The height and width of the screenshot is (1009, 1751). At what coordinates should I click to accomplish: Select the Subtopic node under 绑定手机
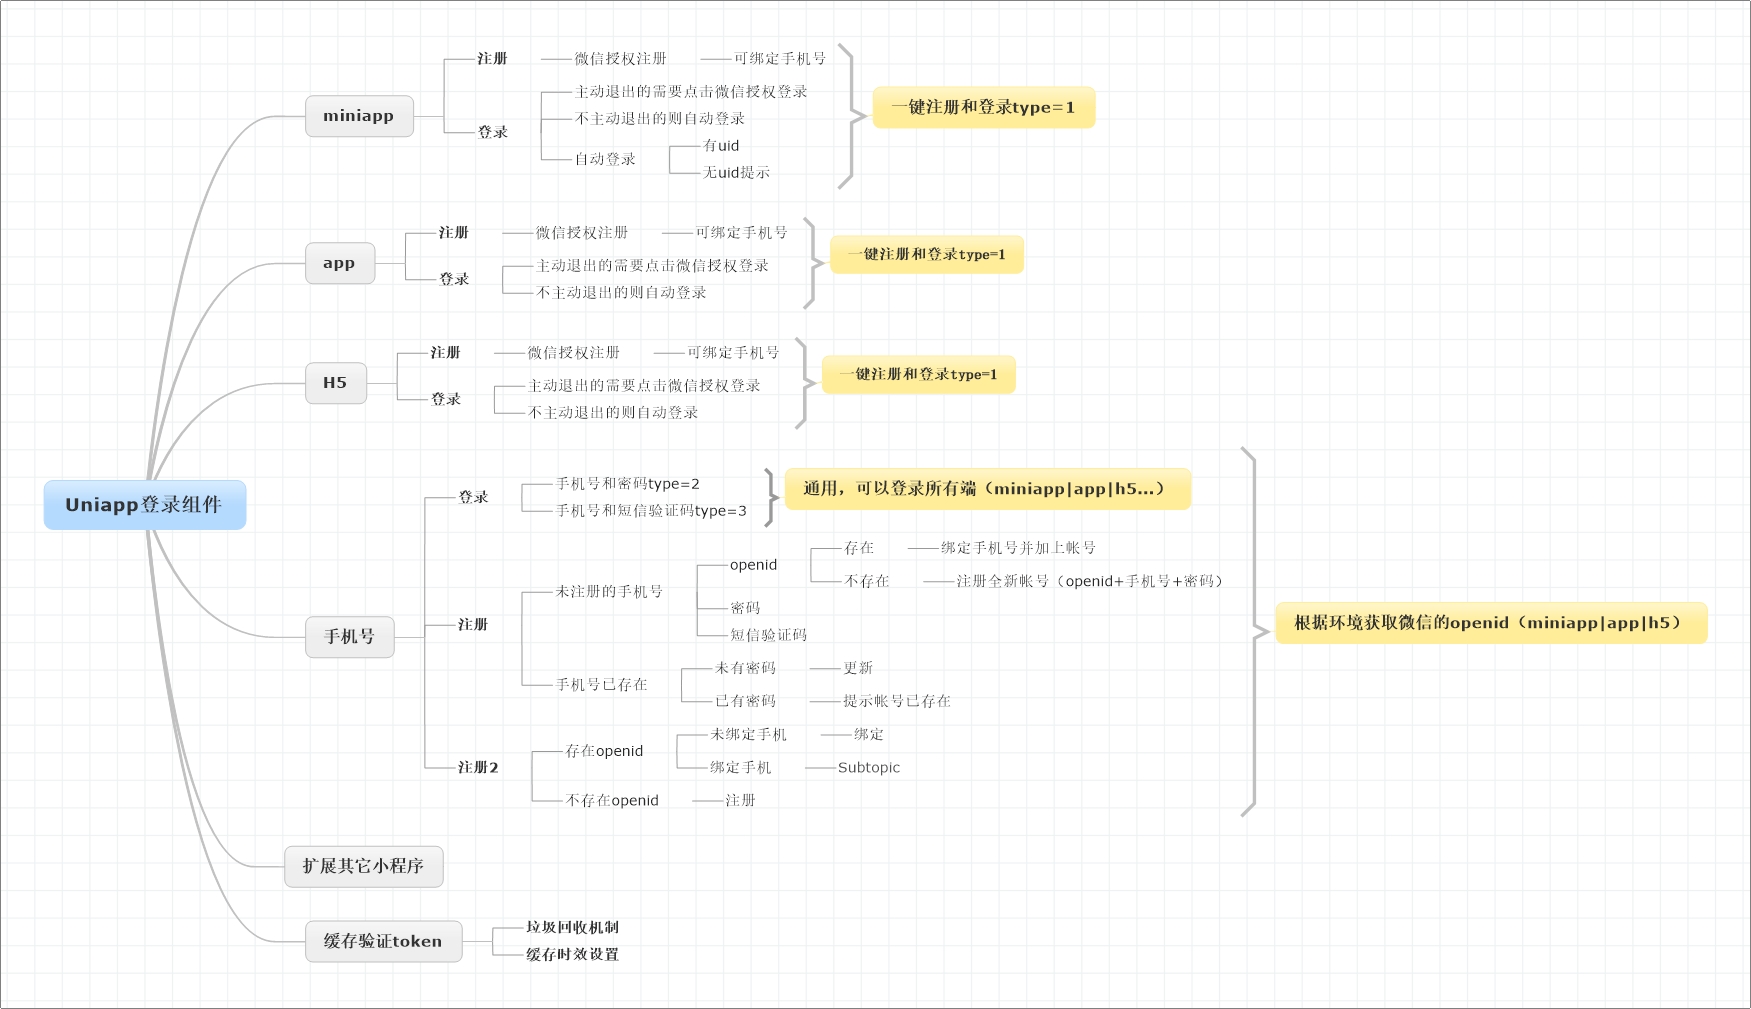[x=868, y=767]
